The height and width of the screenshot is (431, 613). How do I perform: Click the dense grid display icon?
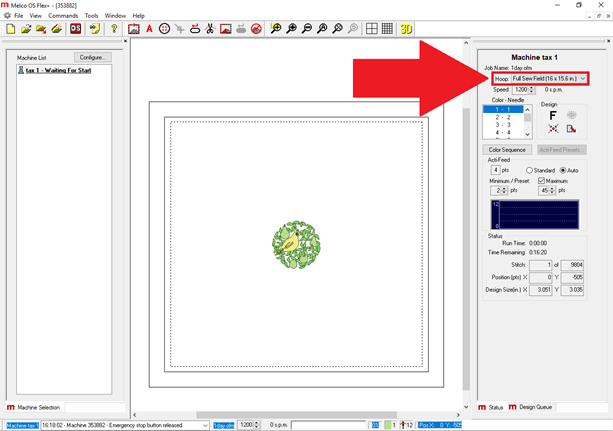pyautogui.click(x=387, y=29)
